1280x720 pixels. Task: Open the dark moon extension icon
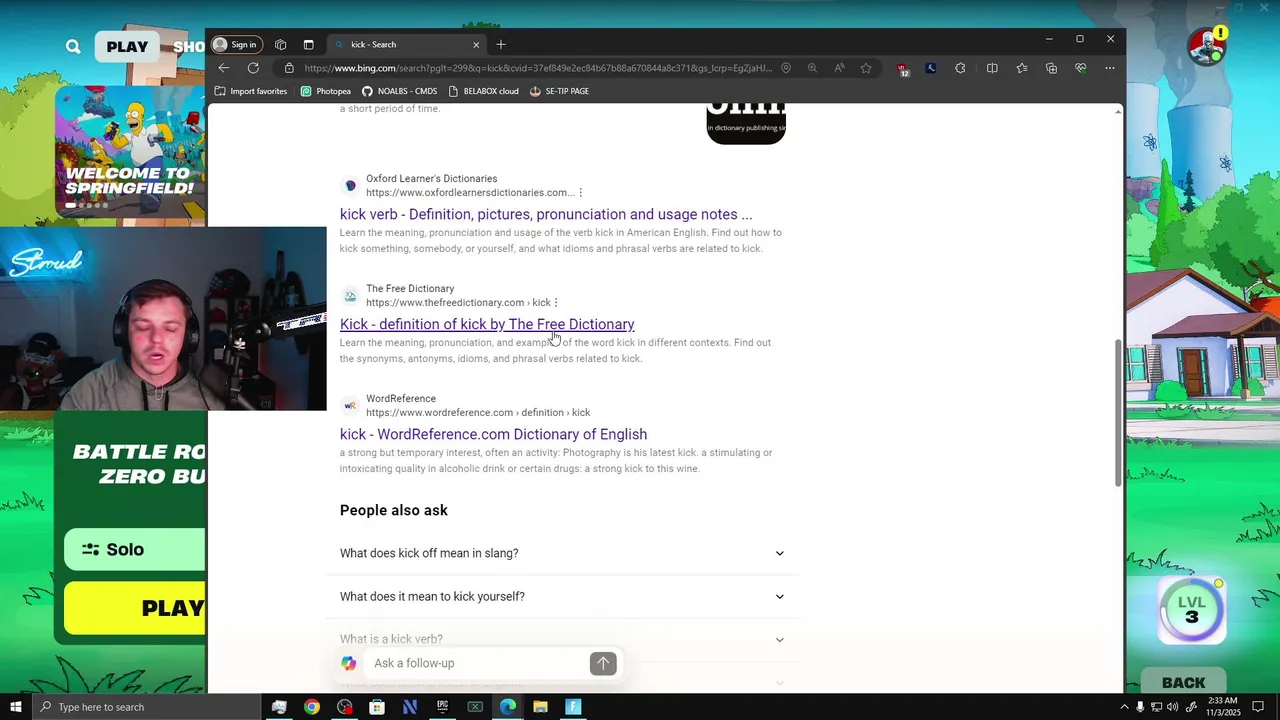point(931,68)
